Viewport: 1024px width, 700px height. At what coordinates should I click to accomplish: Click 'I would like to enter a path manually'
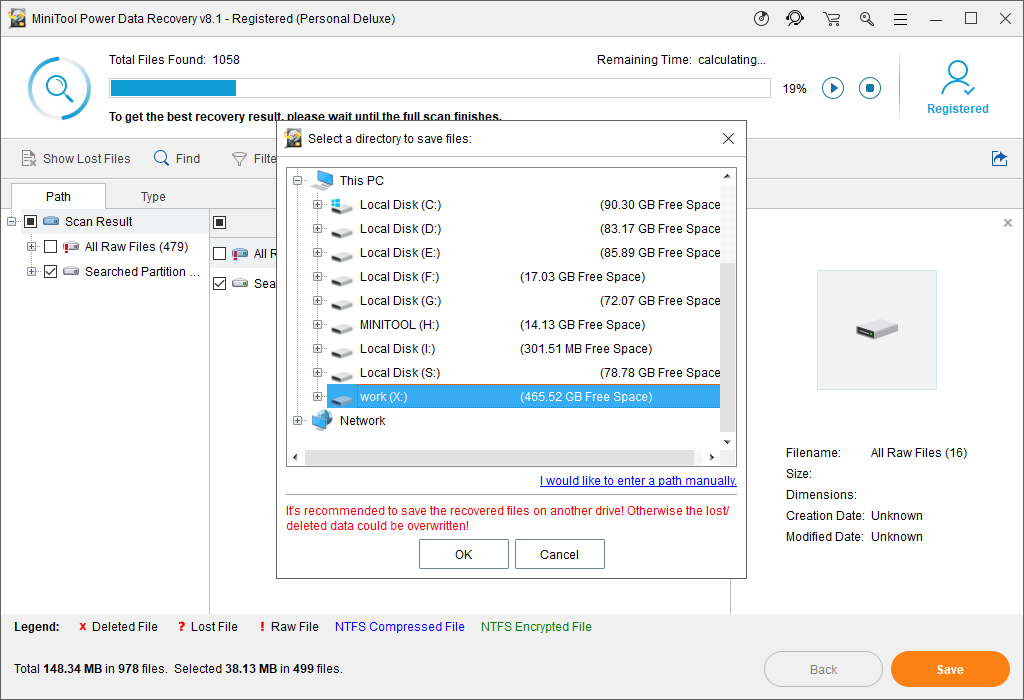click(x=638, y=481)
